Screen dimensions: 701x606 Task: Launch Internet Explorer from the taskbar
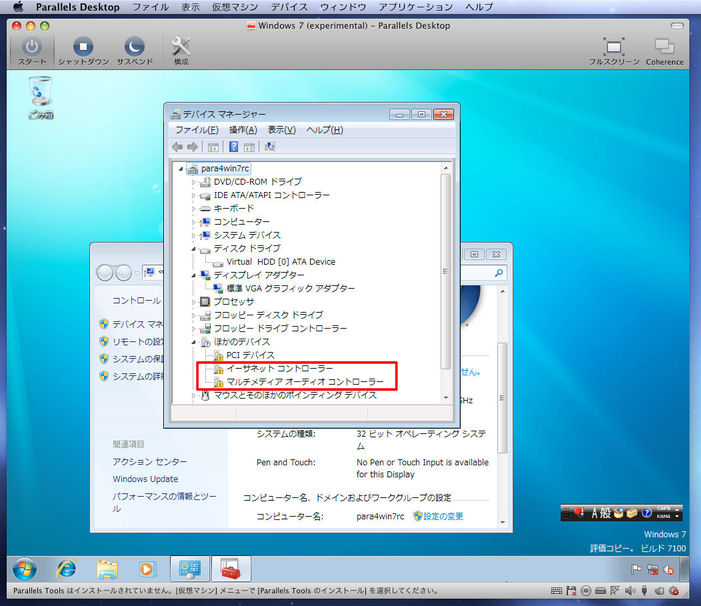66,568
